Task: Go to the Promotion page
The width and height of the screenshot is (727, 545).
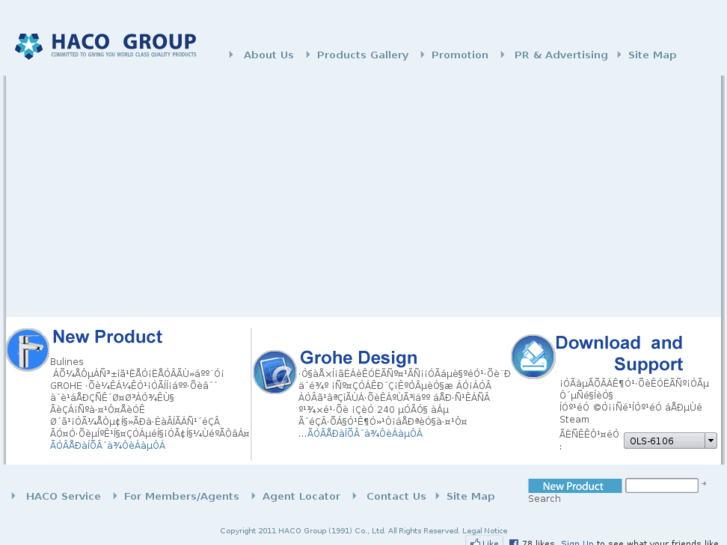Action: pyautogui.click(x=459, y=55)
